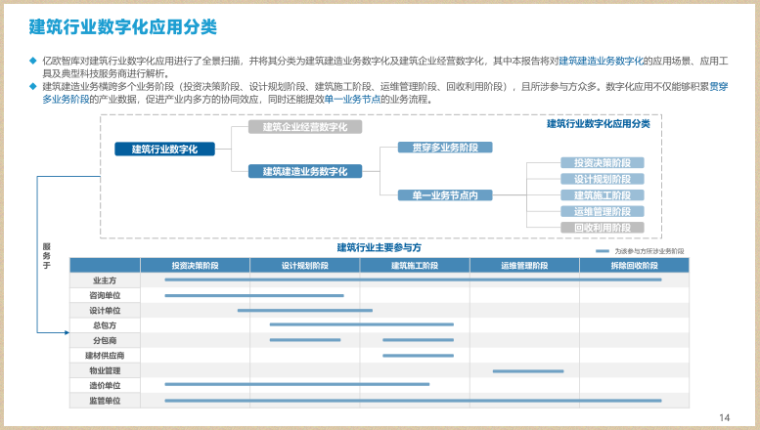Click the page number 14
The width and height of the screenshot is (760, 430).
click(725, 417)
